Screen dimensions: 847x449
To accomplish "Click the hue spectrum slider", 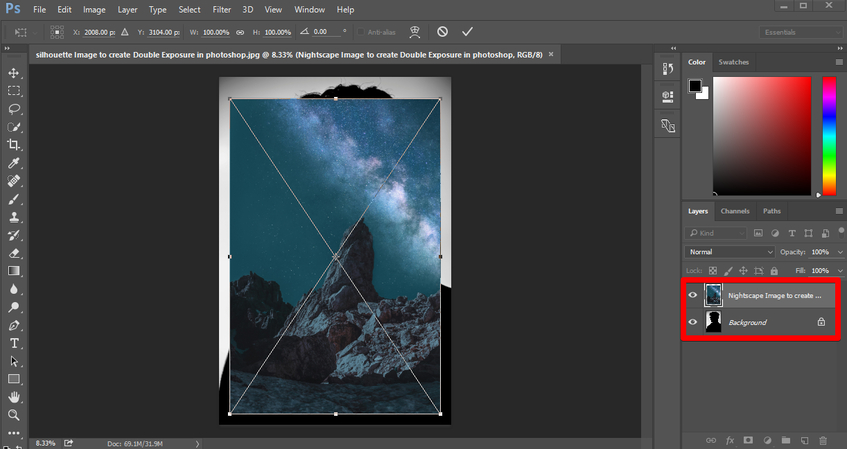I will click(x=829, y=136).
